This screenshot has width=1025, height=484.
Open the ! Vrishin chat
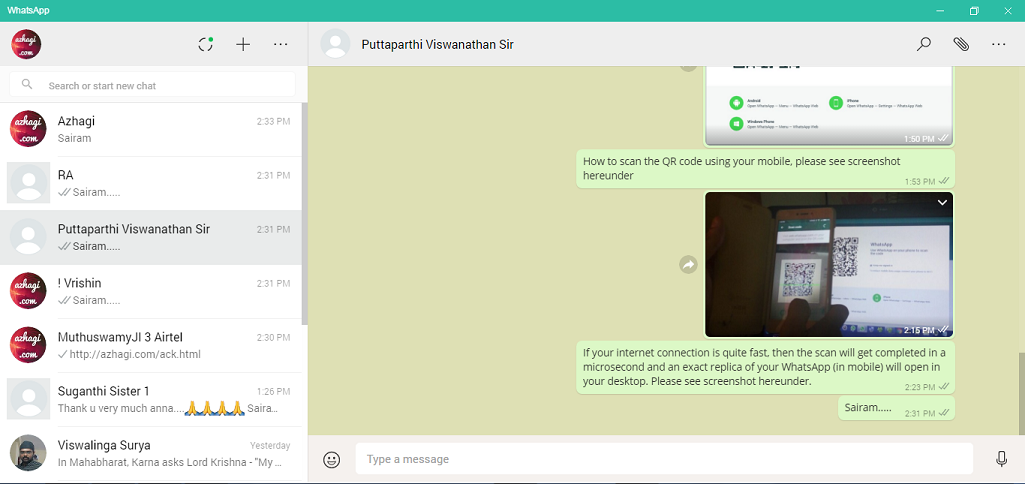point(151,292)
